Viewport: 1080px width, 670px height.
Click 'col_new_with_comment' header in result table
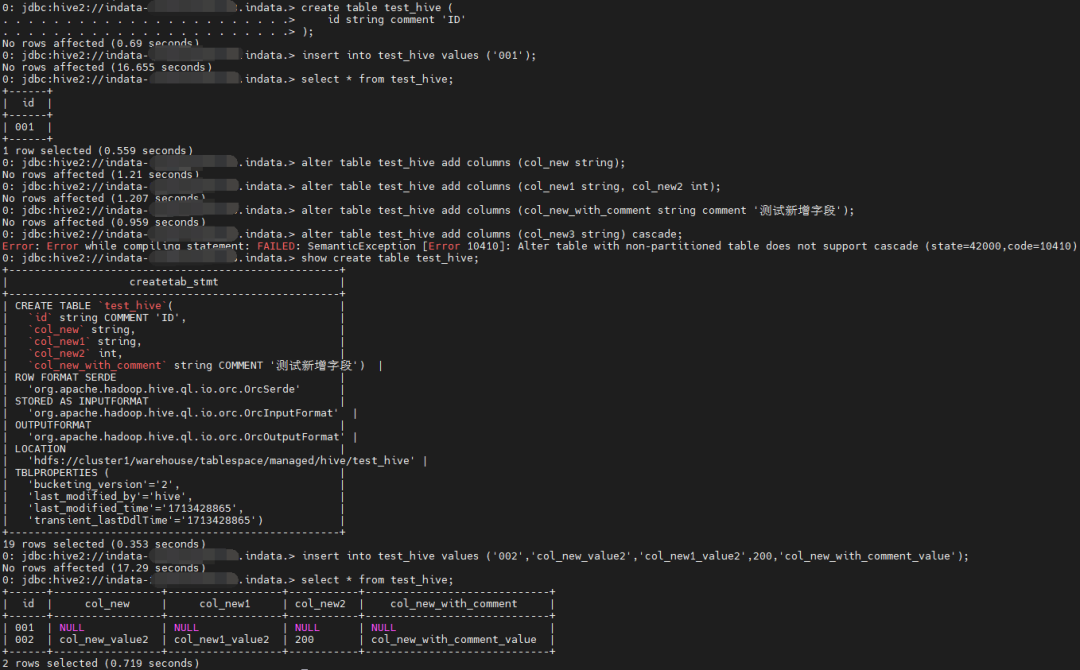(x=453, y=604)
